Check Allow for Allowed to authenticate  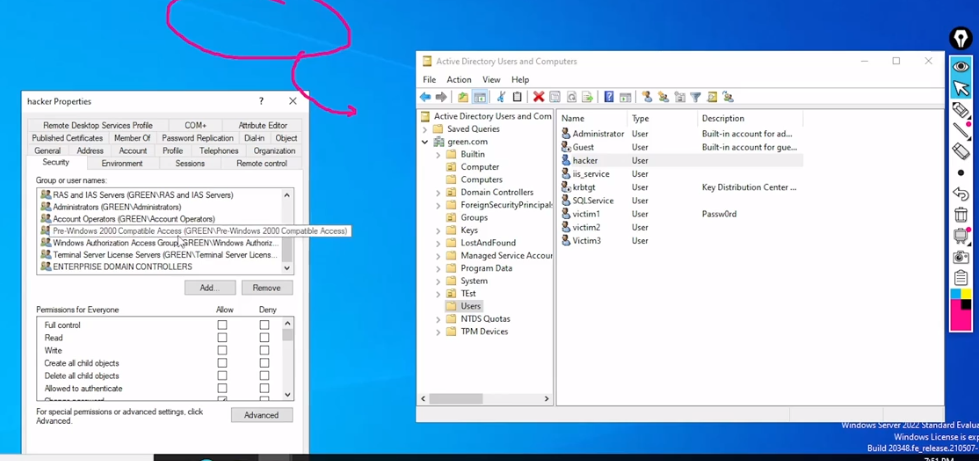point(222,389)
